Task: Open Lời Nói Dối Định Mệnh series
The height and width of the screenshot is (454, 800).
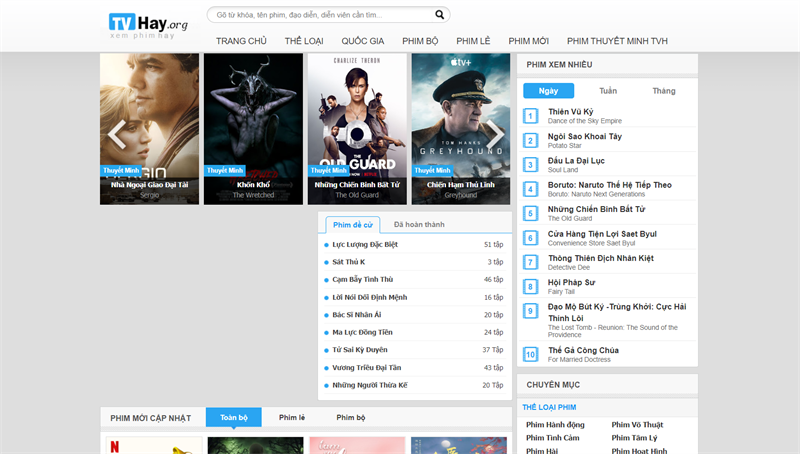Action: tap(369, 297)
